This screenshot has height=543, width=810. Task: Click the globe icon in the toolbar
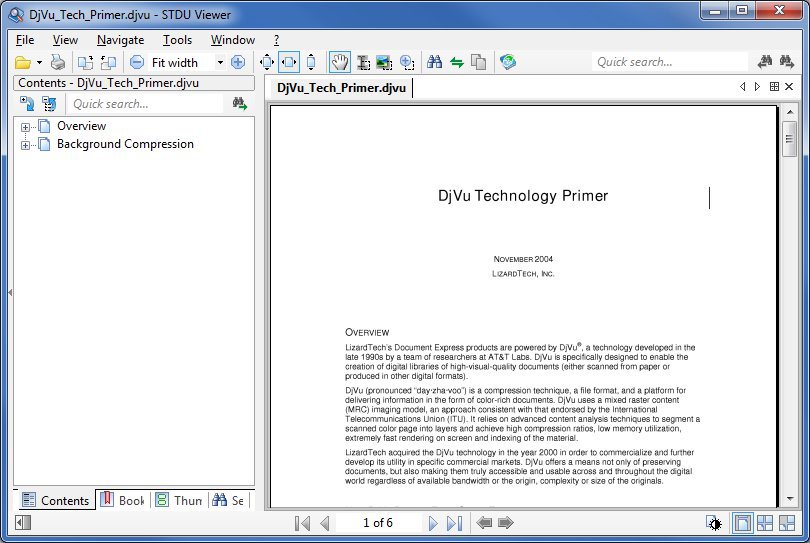tap(508, 63)
